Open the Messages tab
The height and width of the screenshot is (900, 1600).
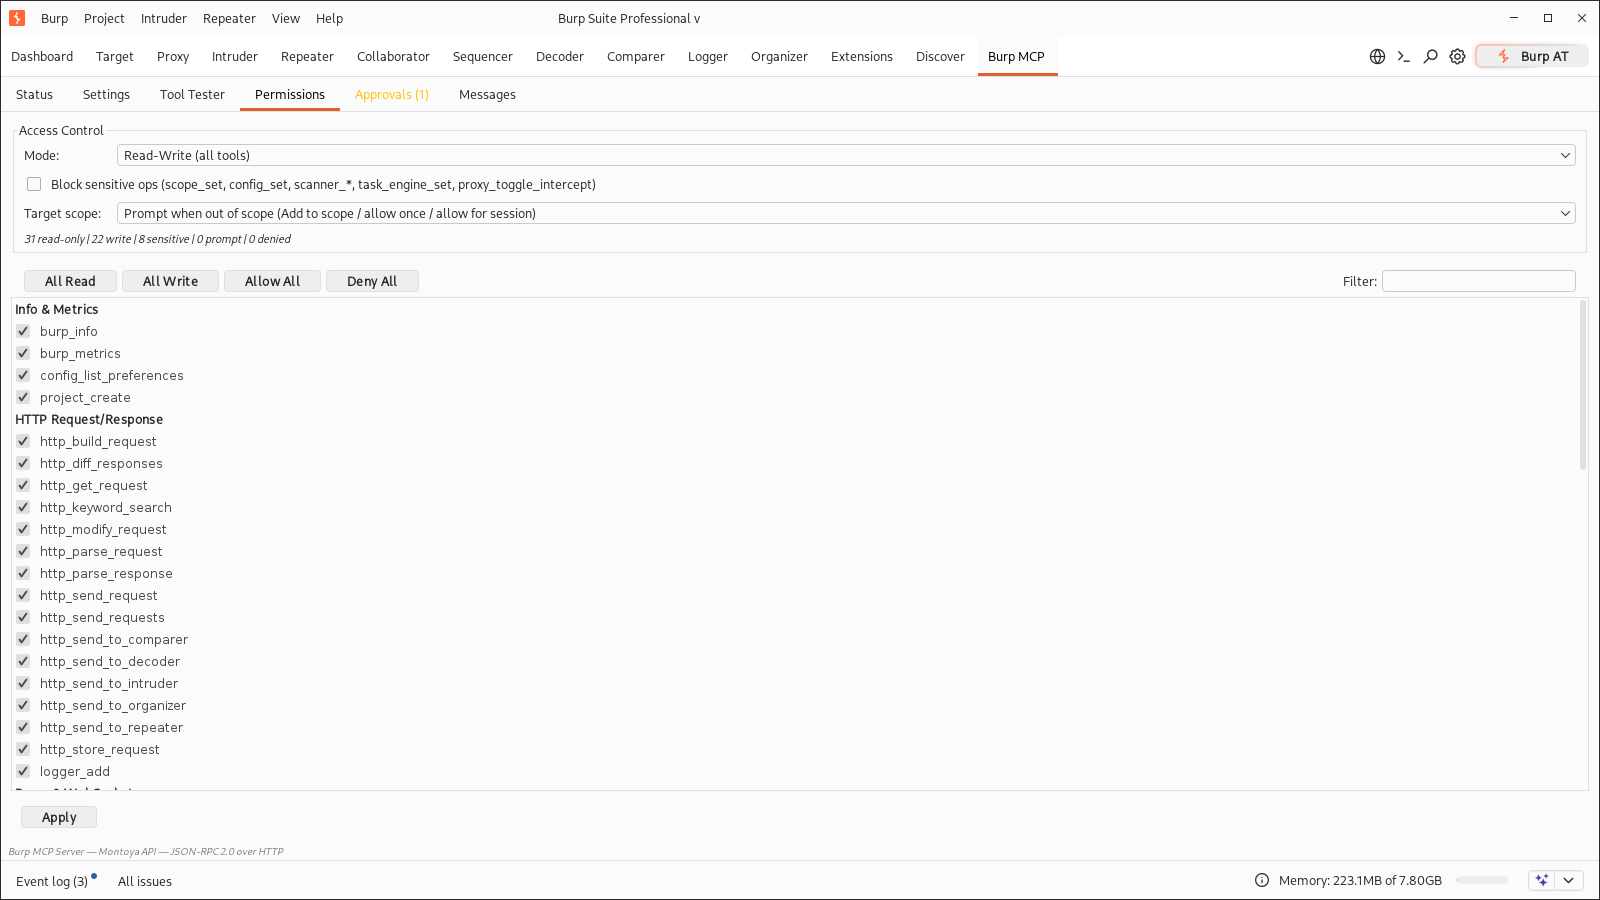pos(487,94)
